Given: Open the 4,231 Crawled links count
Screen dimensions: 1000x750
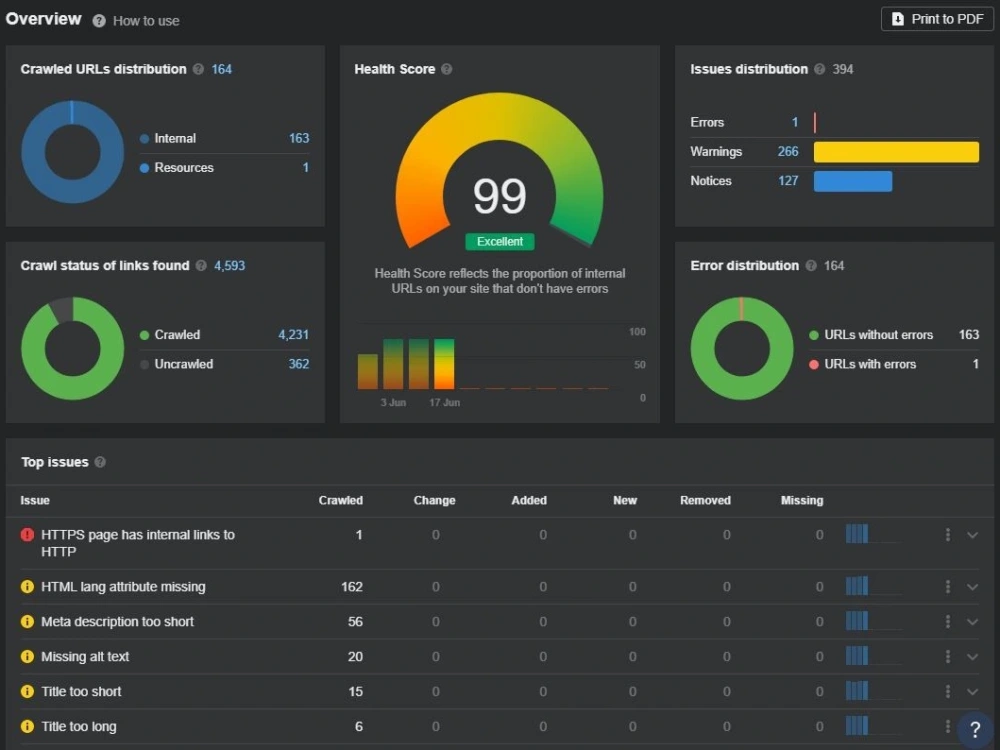Looking at the screenshot, I should coord(293,335).
